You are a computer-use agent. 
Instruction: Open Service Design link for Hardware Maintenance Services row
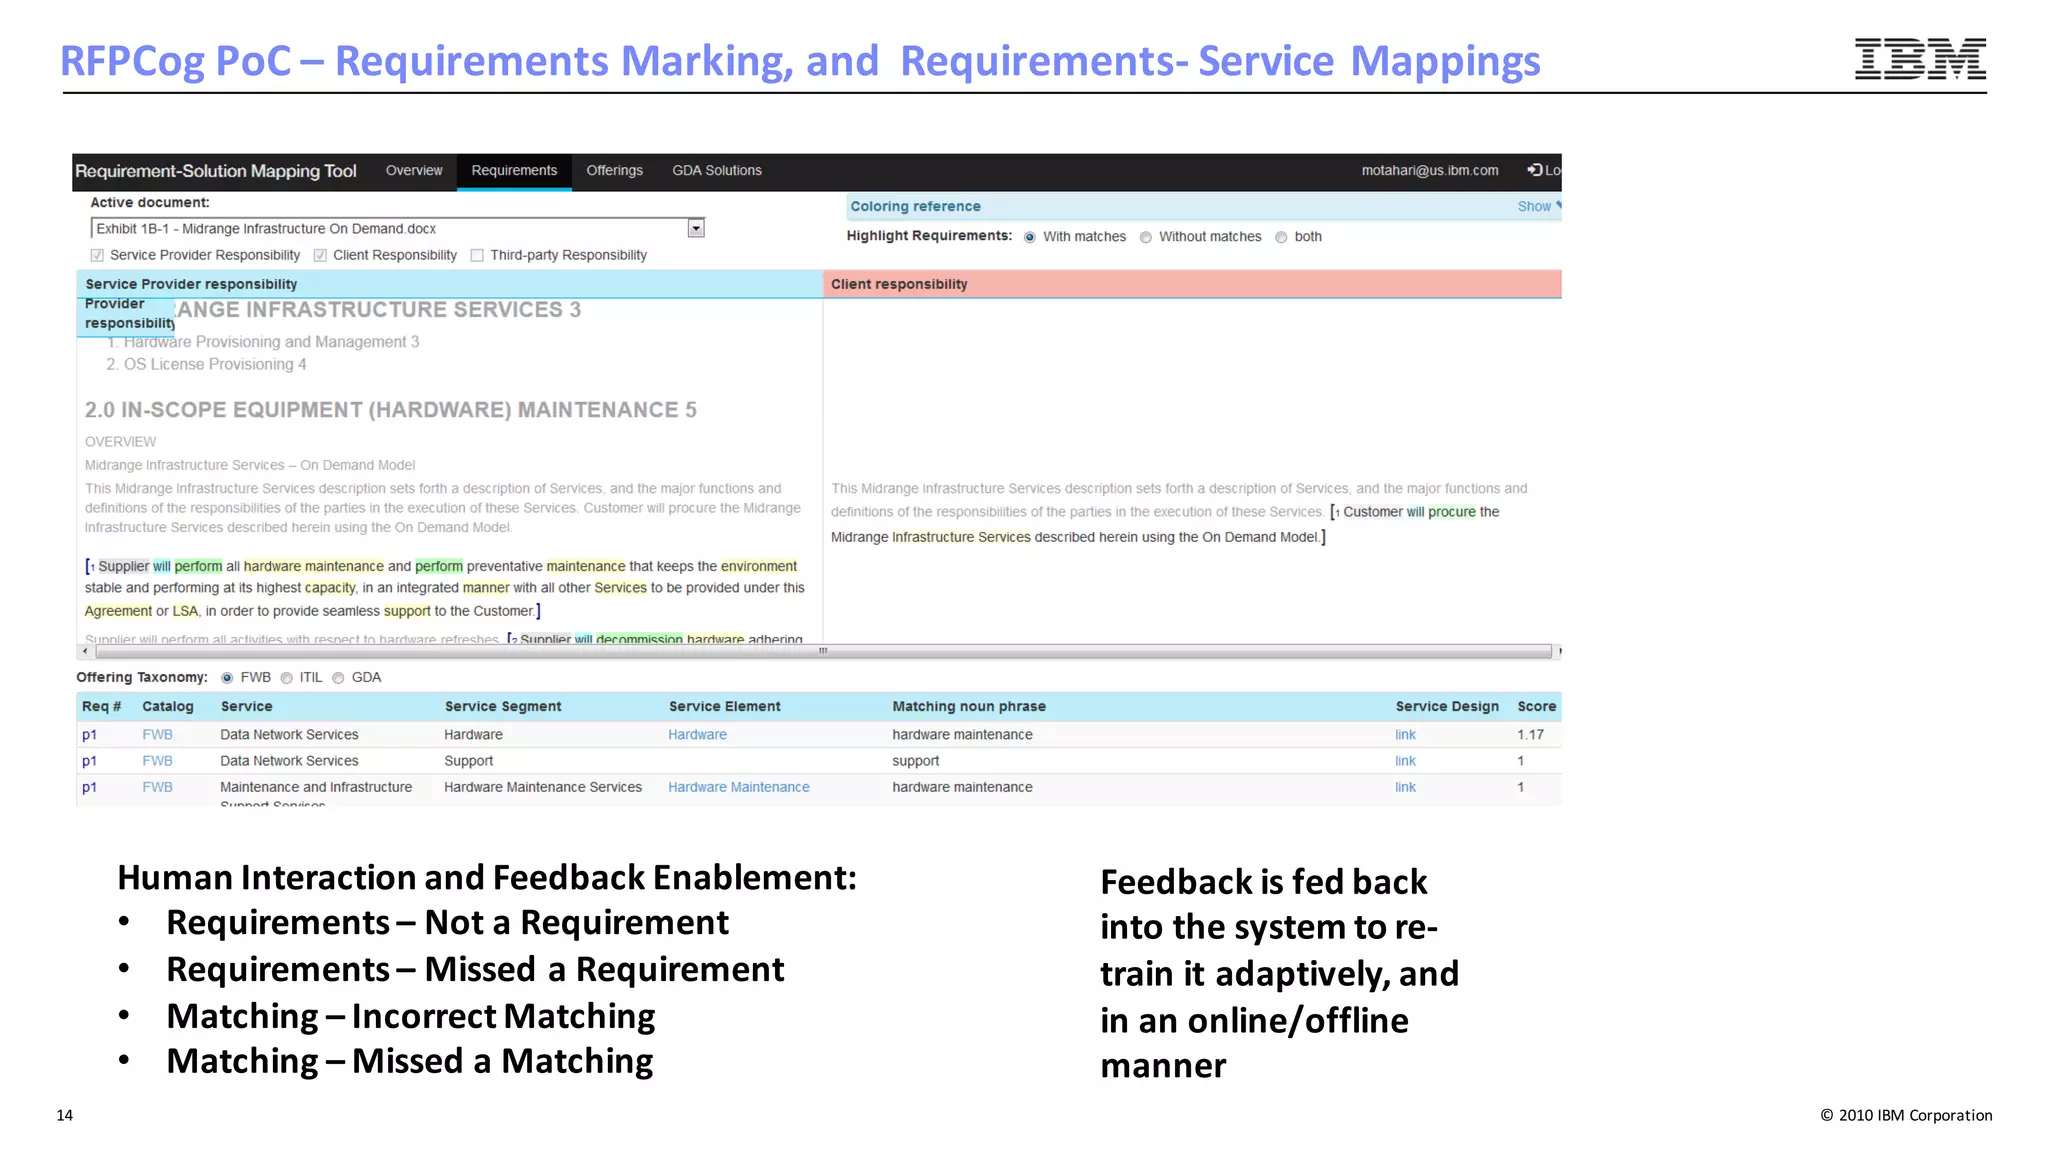pos(1405,787)
